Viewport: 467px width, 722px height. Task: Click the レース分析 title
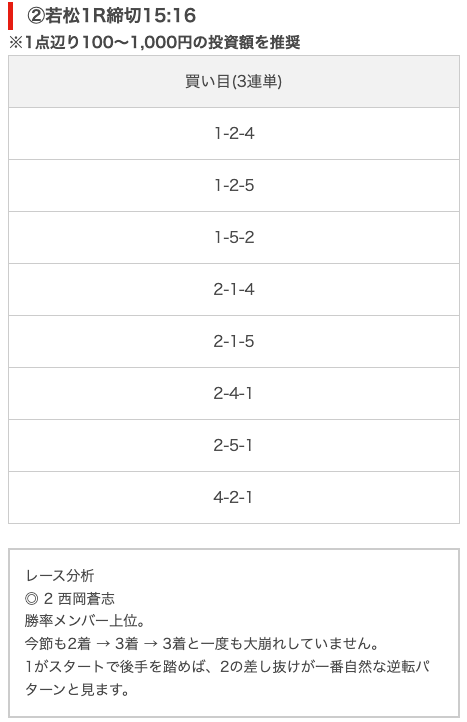pyautogui.click(x=60, y=576)
